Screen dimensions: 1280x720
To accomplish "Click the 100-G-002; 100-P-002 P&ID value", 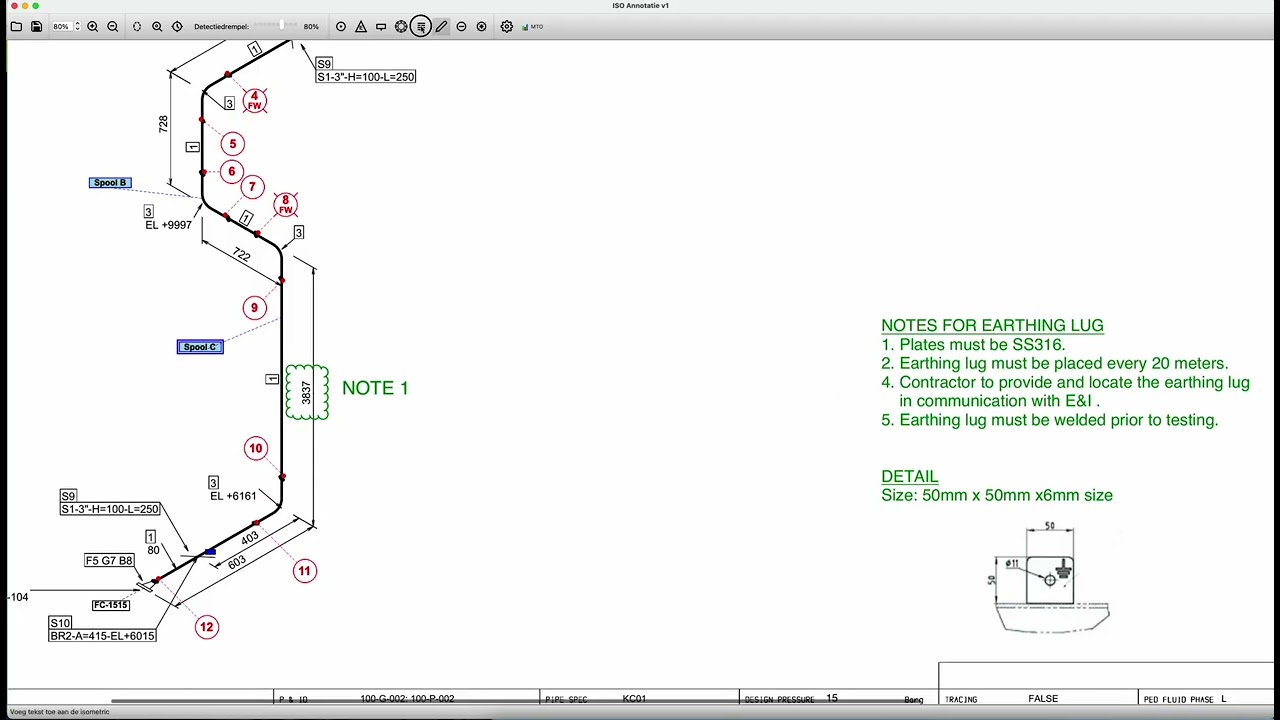I will 407,698.
